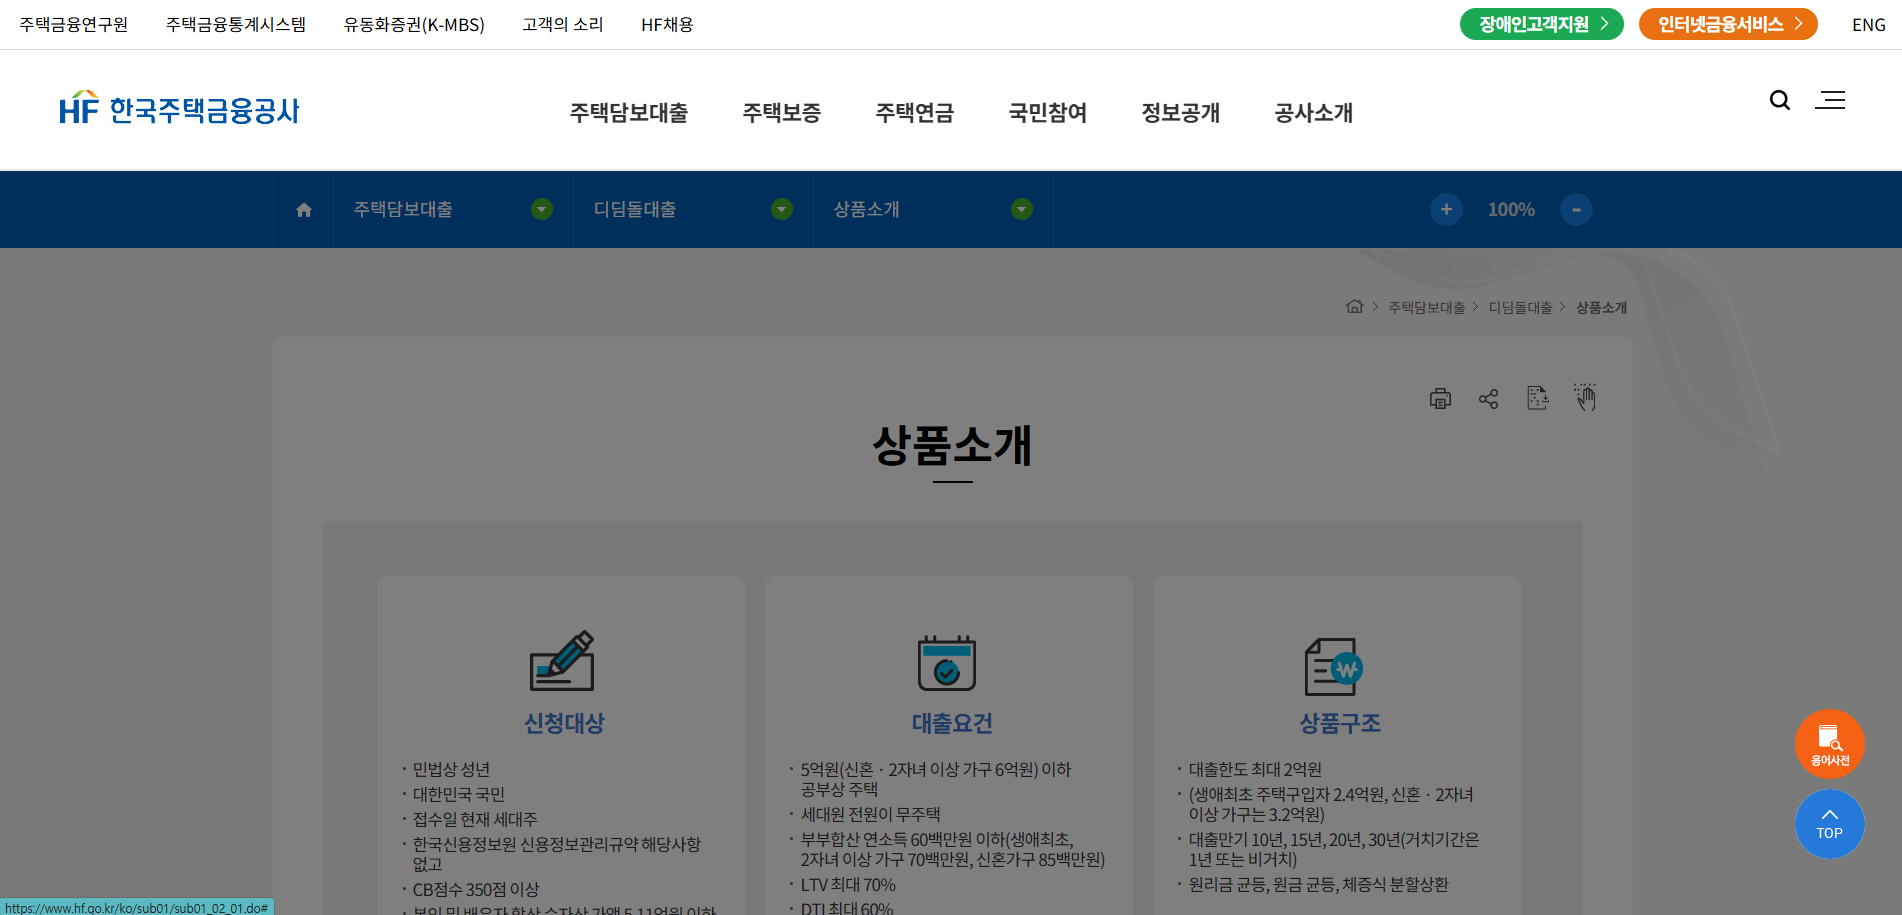
Task: Click the 인터넷금융서비스 orange button
Action: (x=1727, y=24)
